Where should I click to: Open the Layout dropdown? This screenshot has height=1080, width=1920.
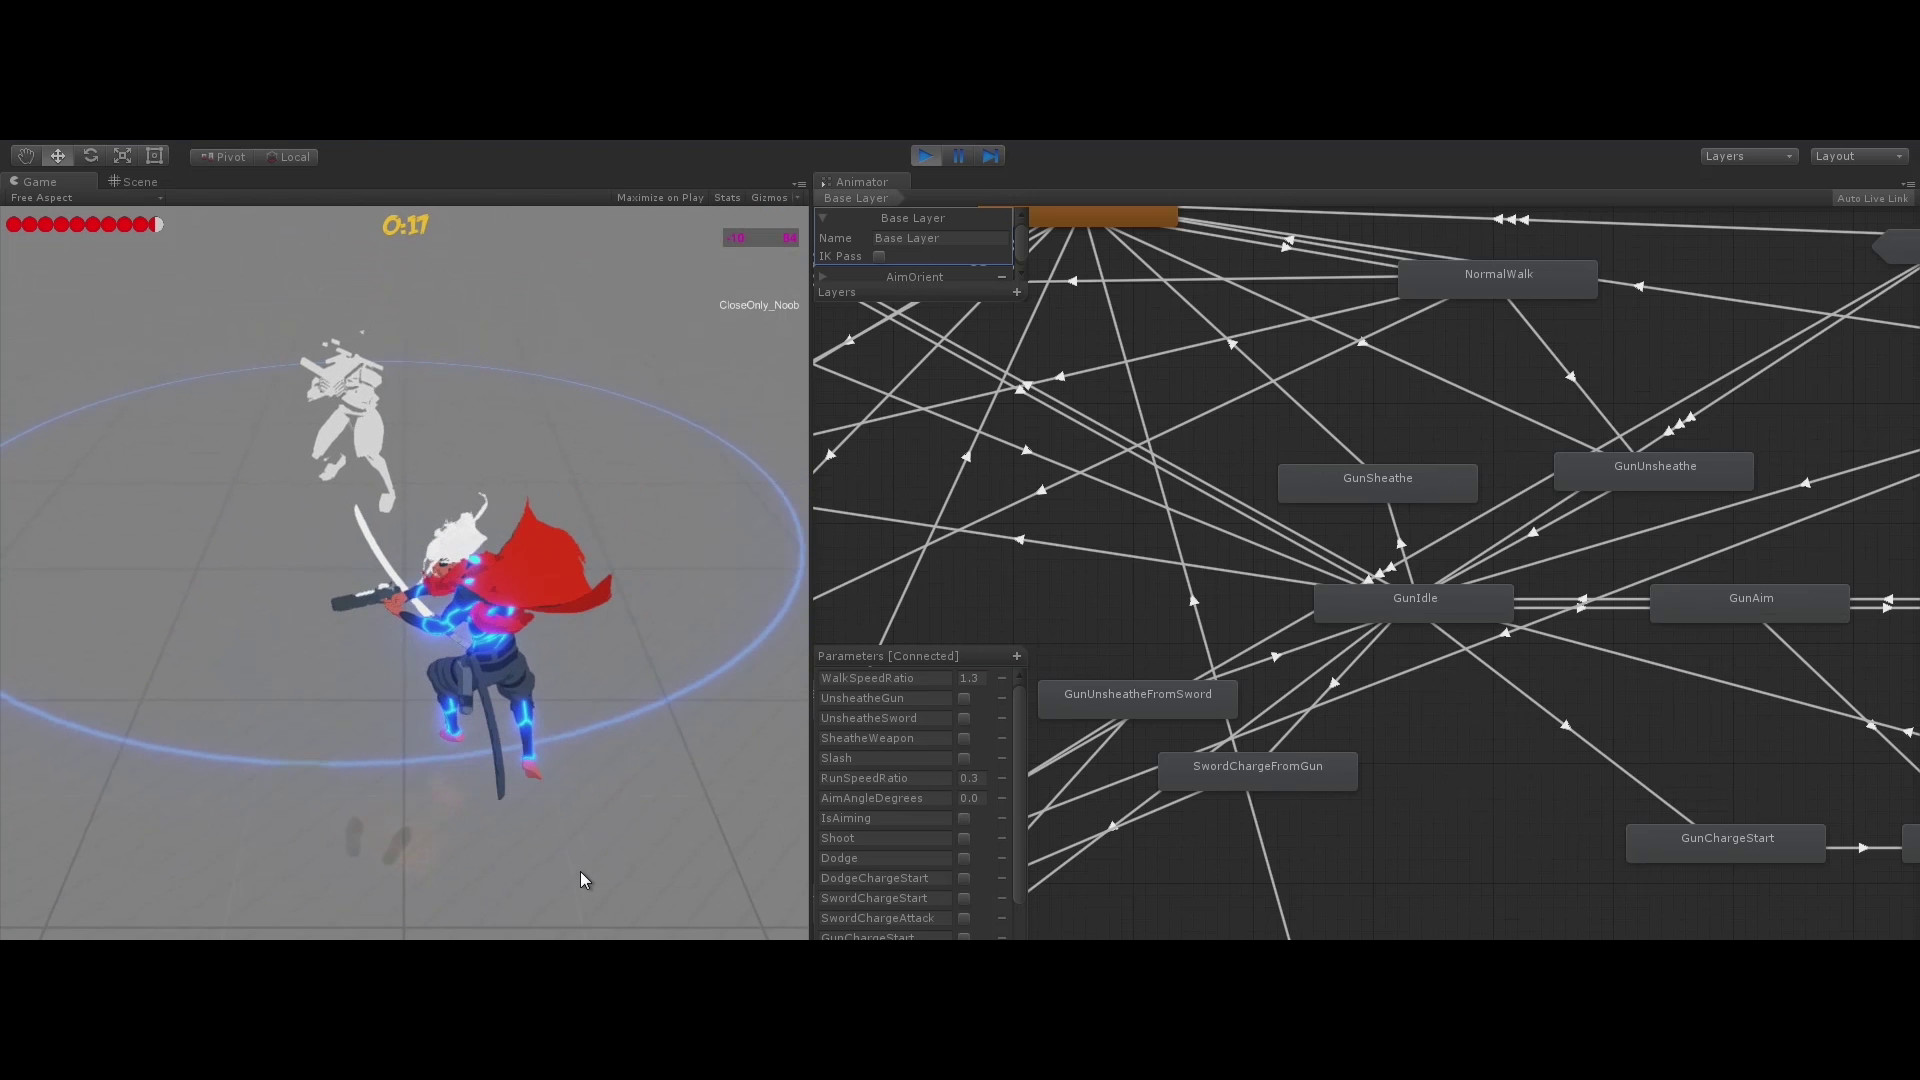click(x=1858, y=155)
